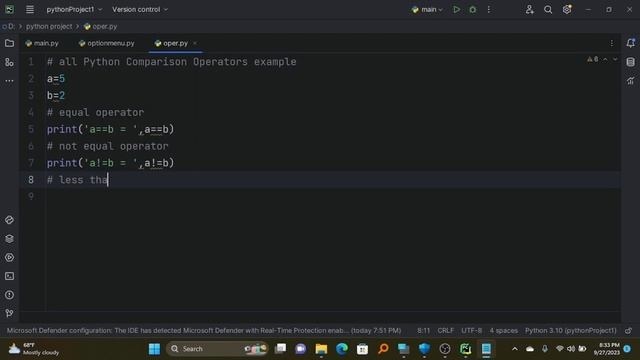Click the PyCharm logo icon

click(9, 9)
